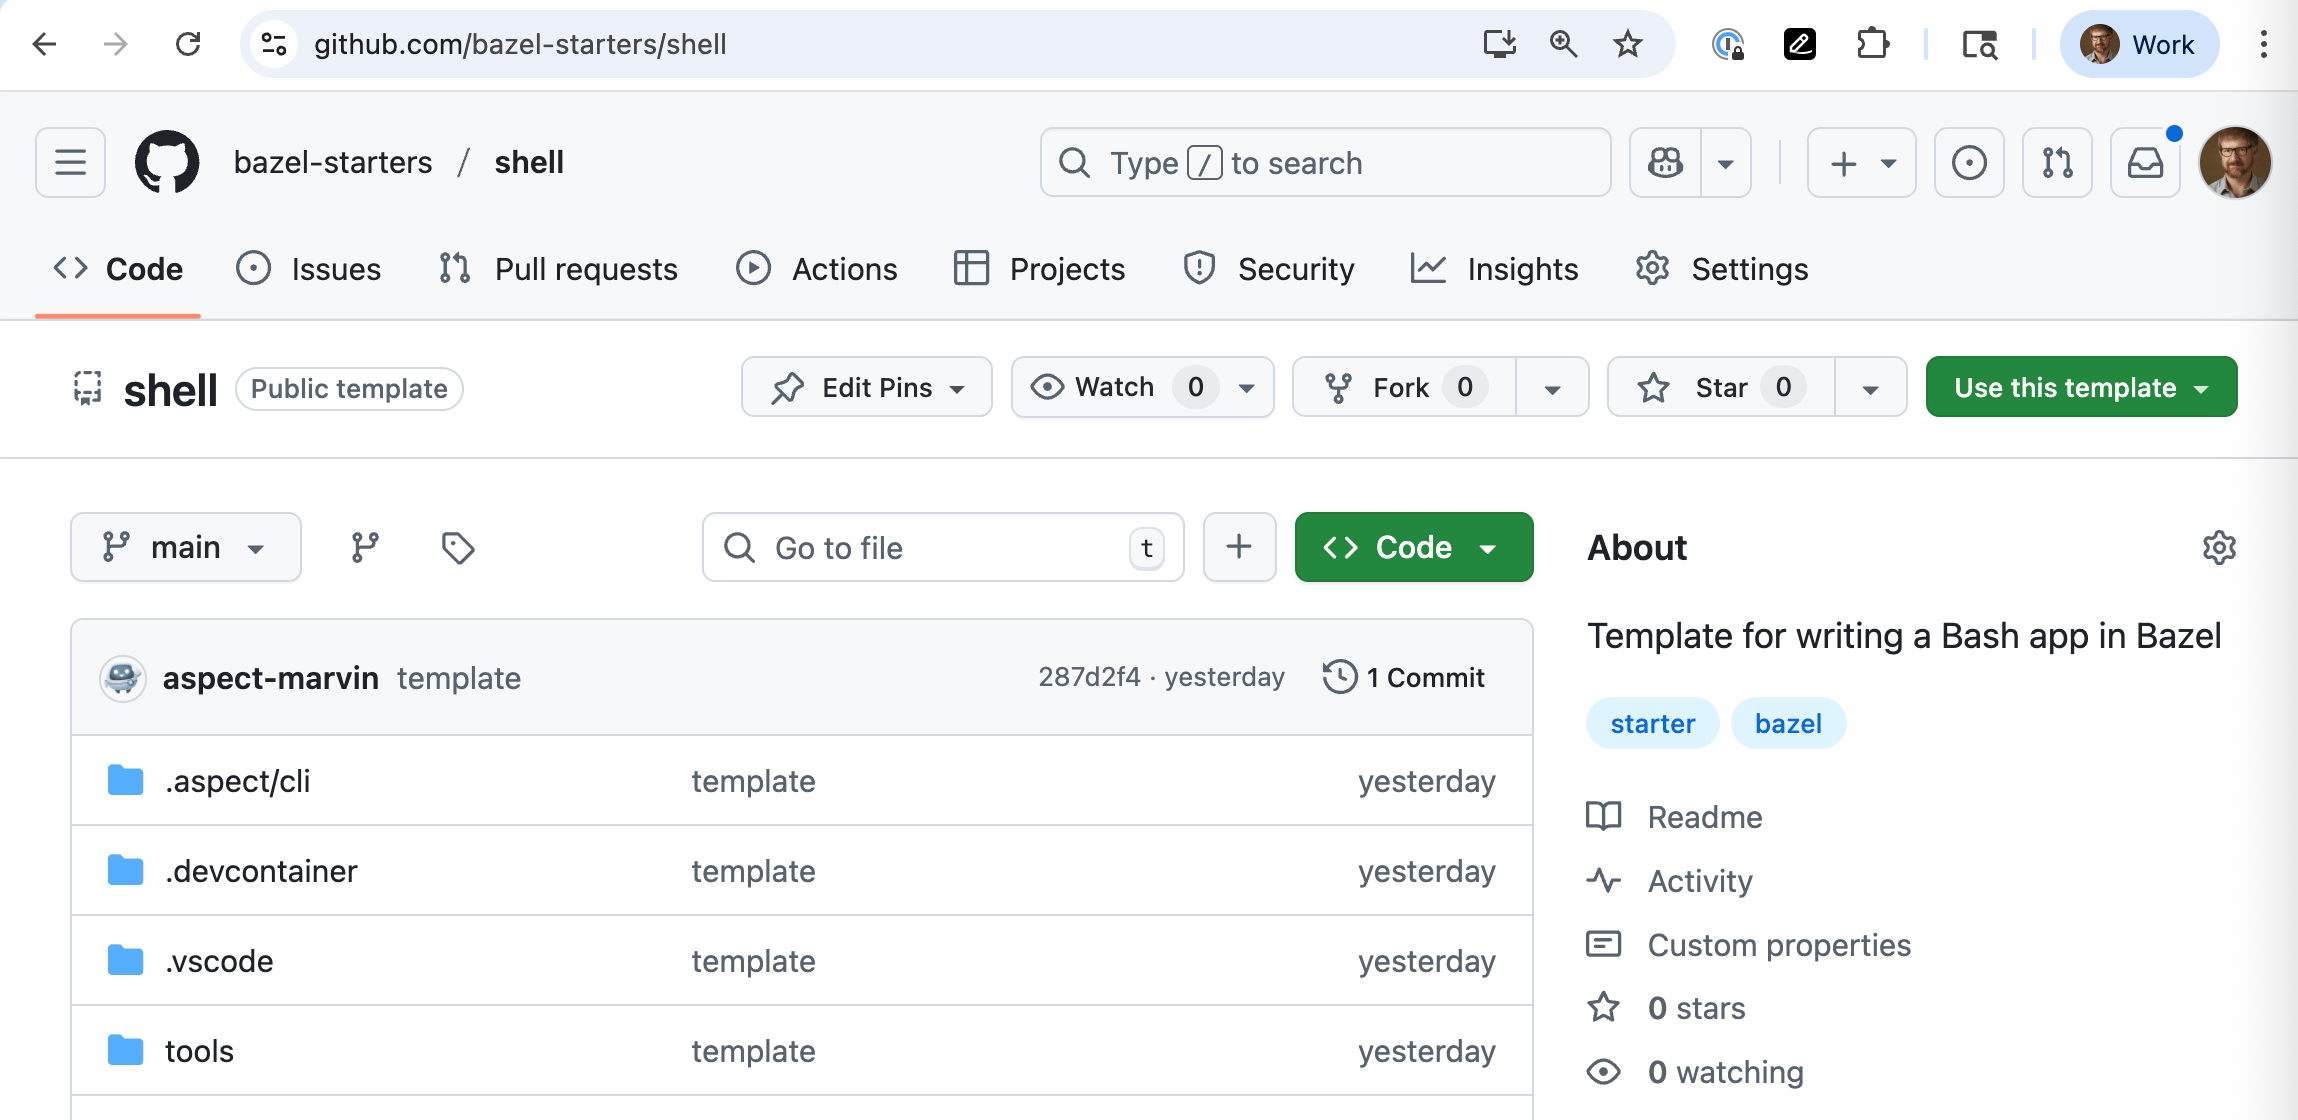The image size is (2298, 1120).
Task: Expand the main branch dropdown
Action: point(186,547)
